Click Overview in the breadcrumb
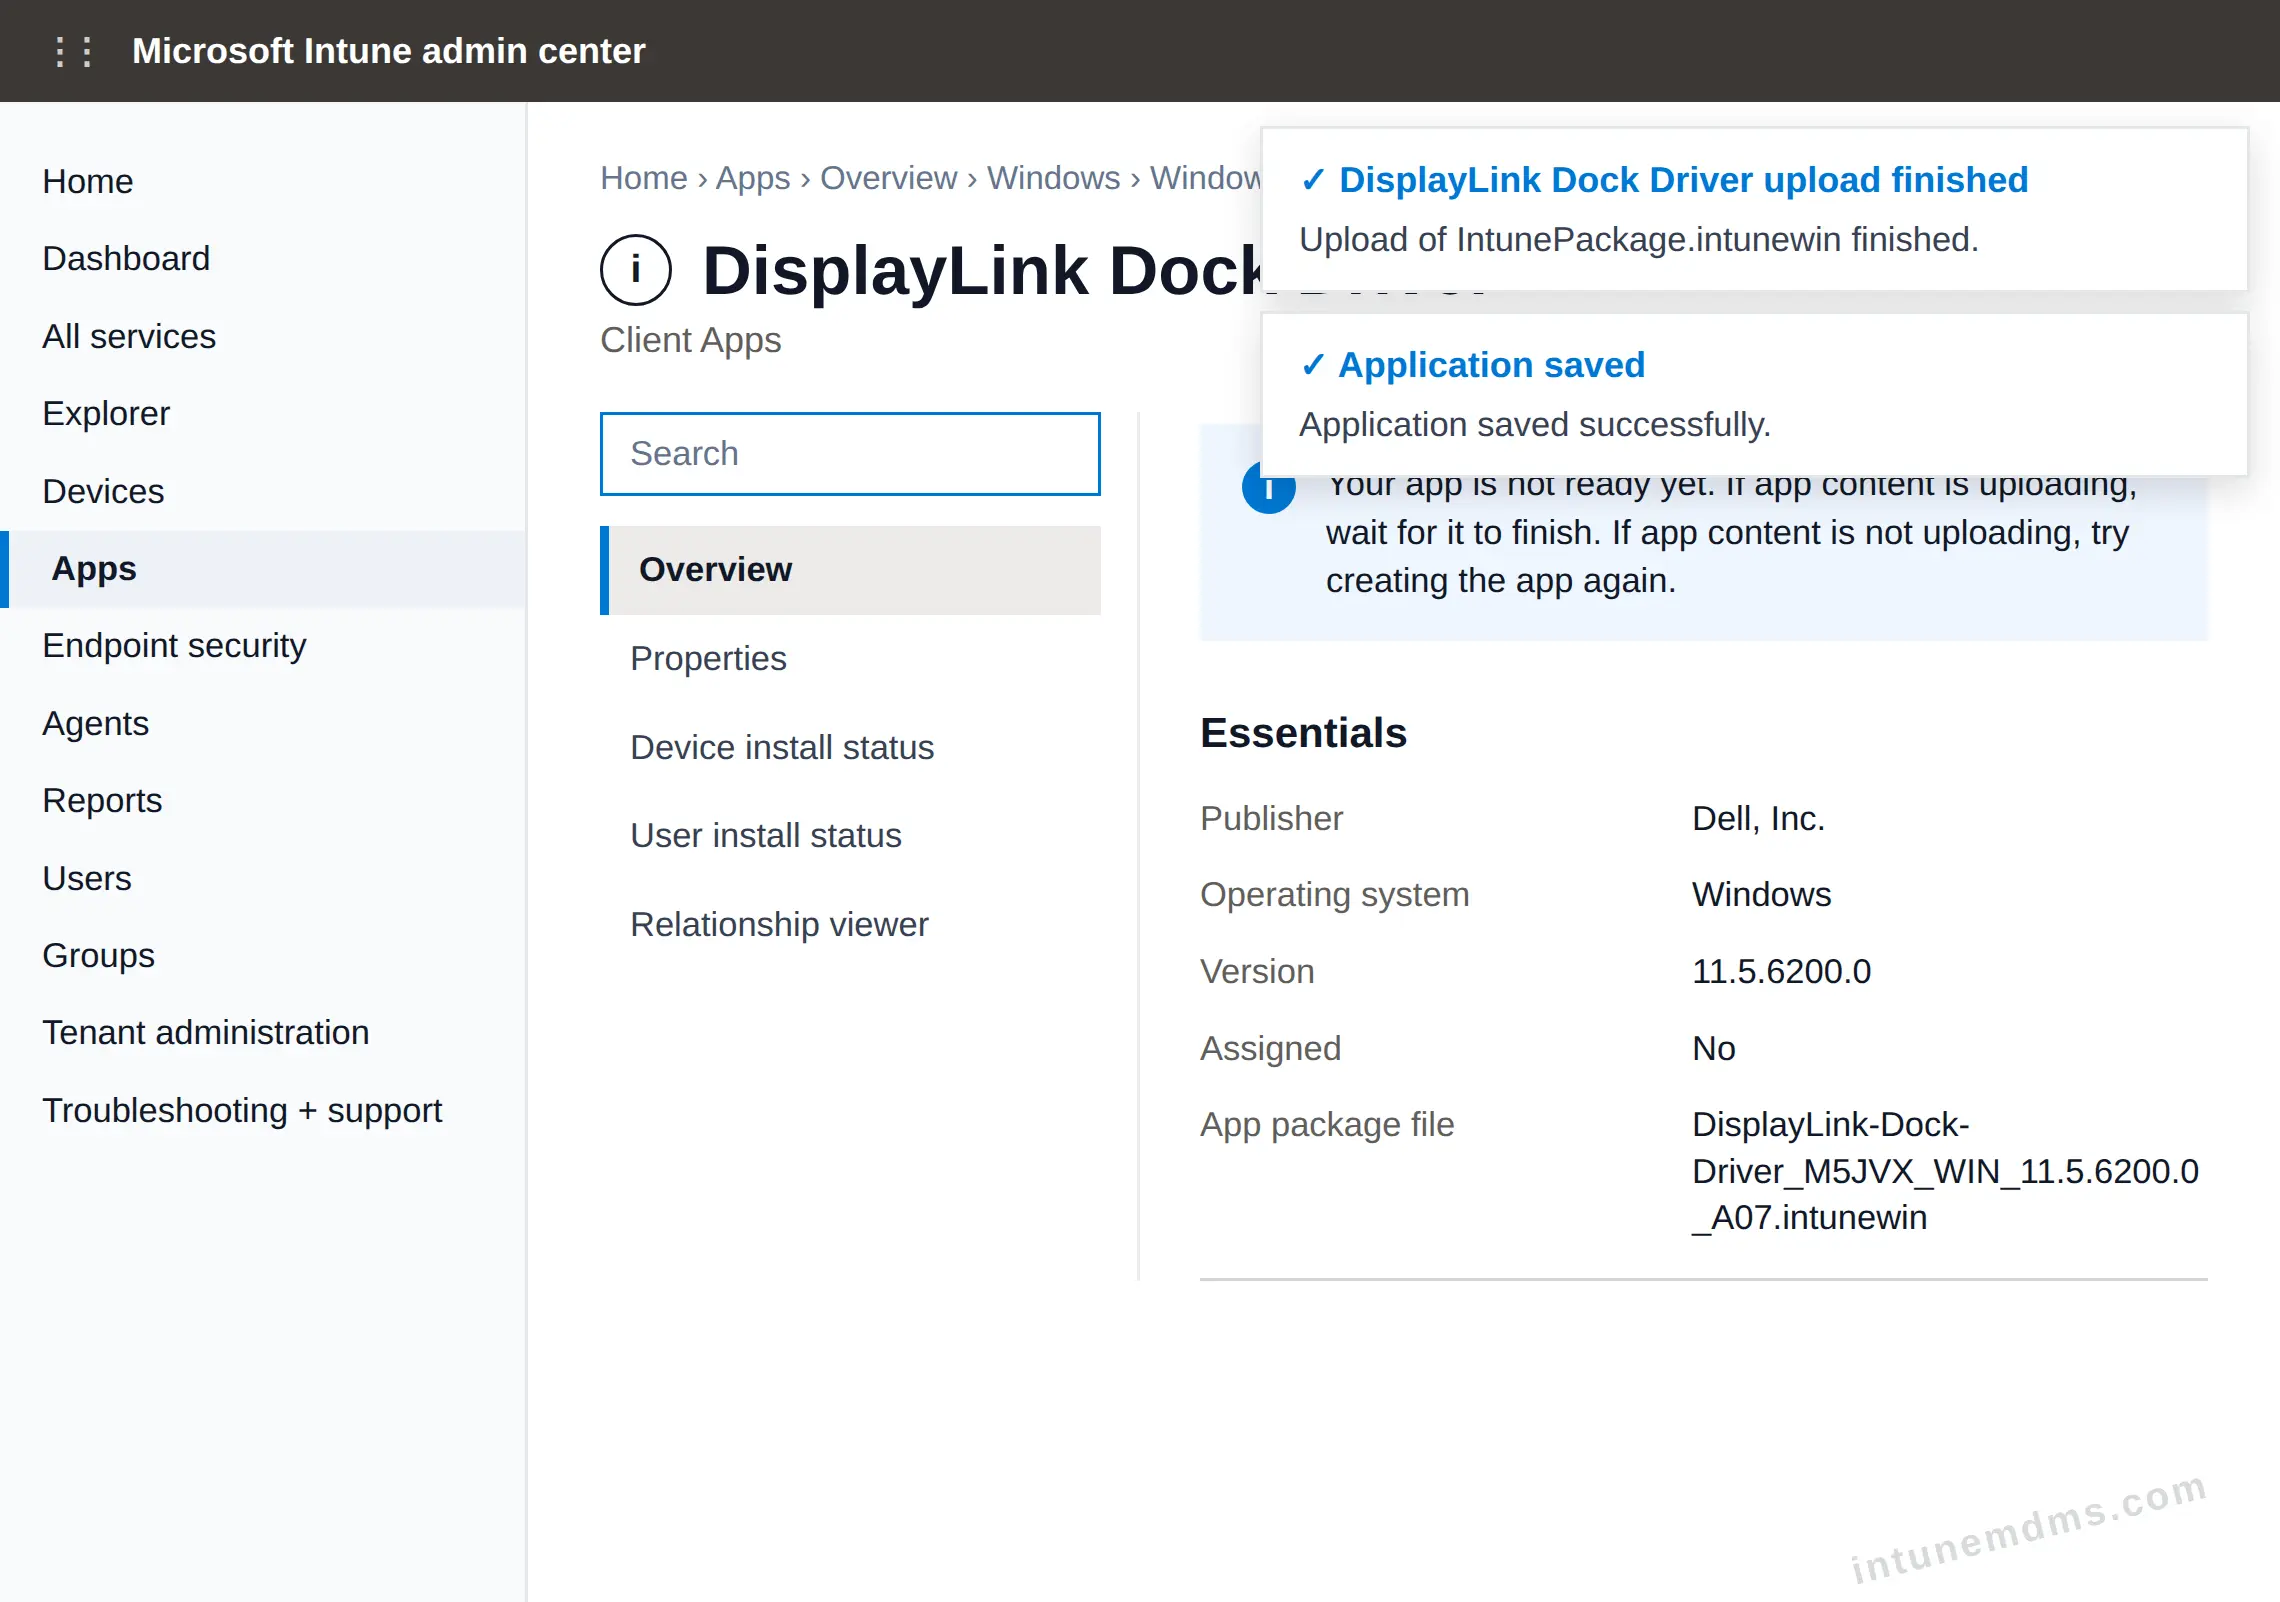 pyautogui.click(x=888, y=178)
